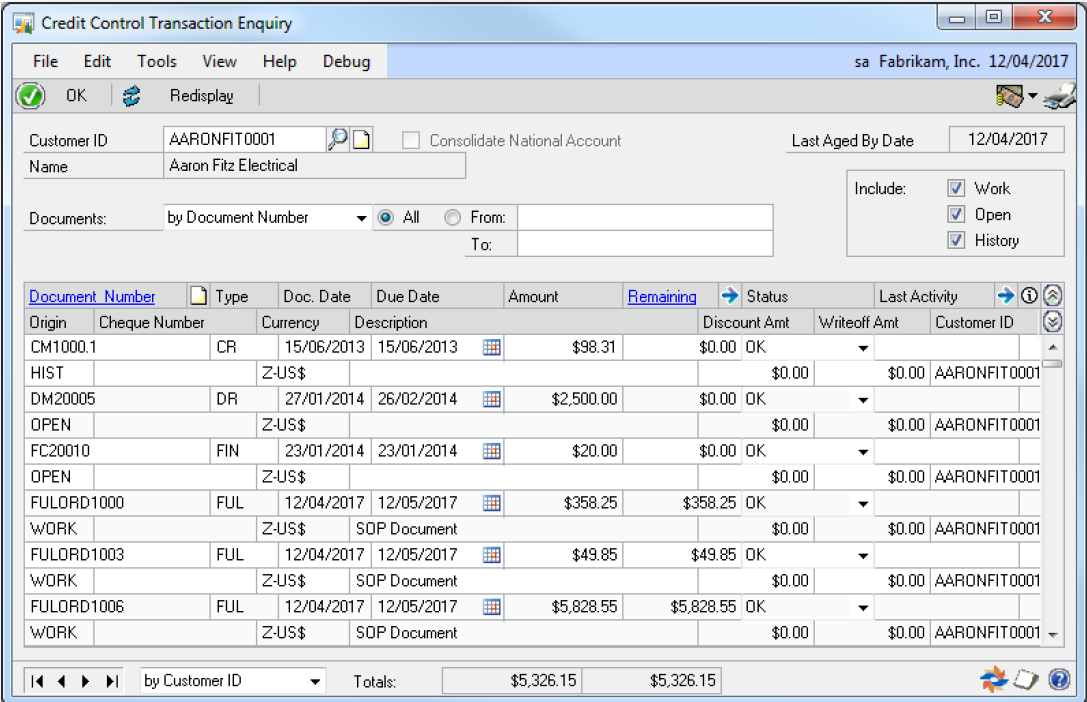Open the help question mark icon
This screenshot has height=702, width=1087.
(x=1059, y=681)
